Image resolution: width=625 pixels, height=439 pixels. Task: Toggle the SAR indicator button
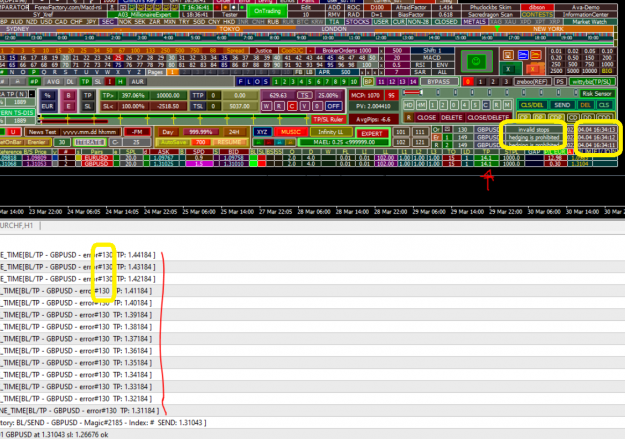point(420,72)
